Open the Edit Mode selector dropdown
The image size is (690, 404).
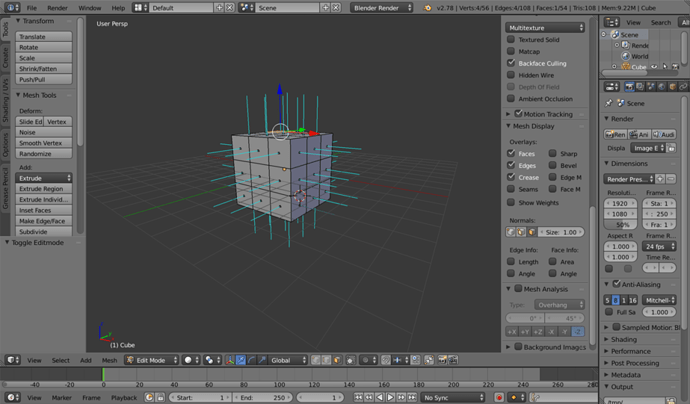tap(150, 359)
